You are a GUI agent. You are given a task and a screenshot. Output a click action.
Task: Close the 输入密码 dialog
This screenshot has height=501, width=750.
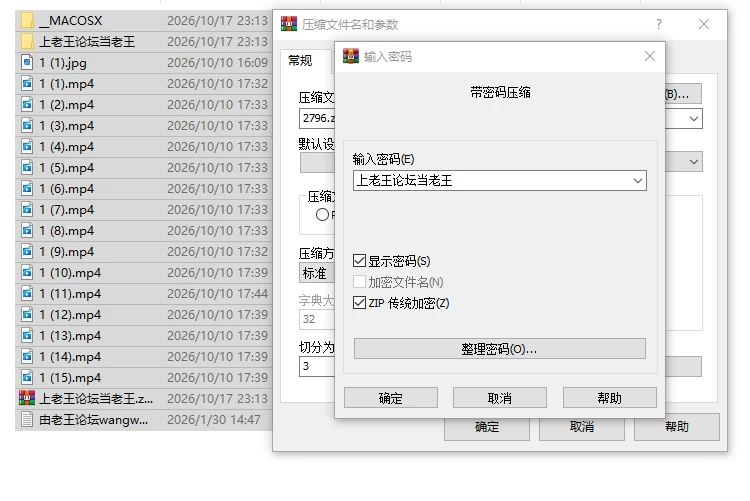(650, 56)
